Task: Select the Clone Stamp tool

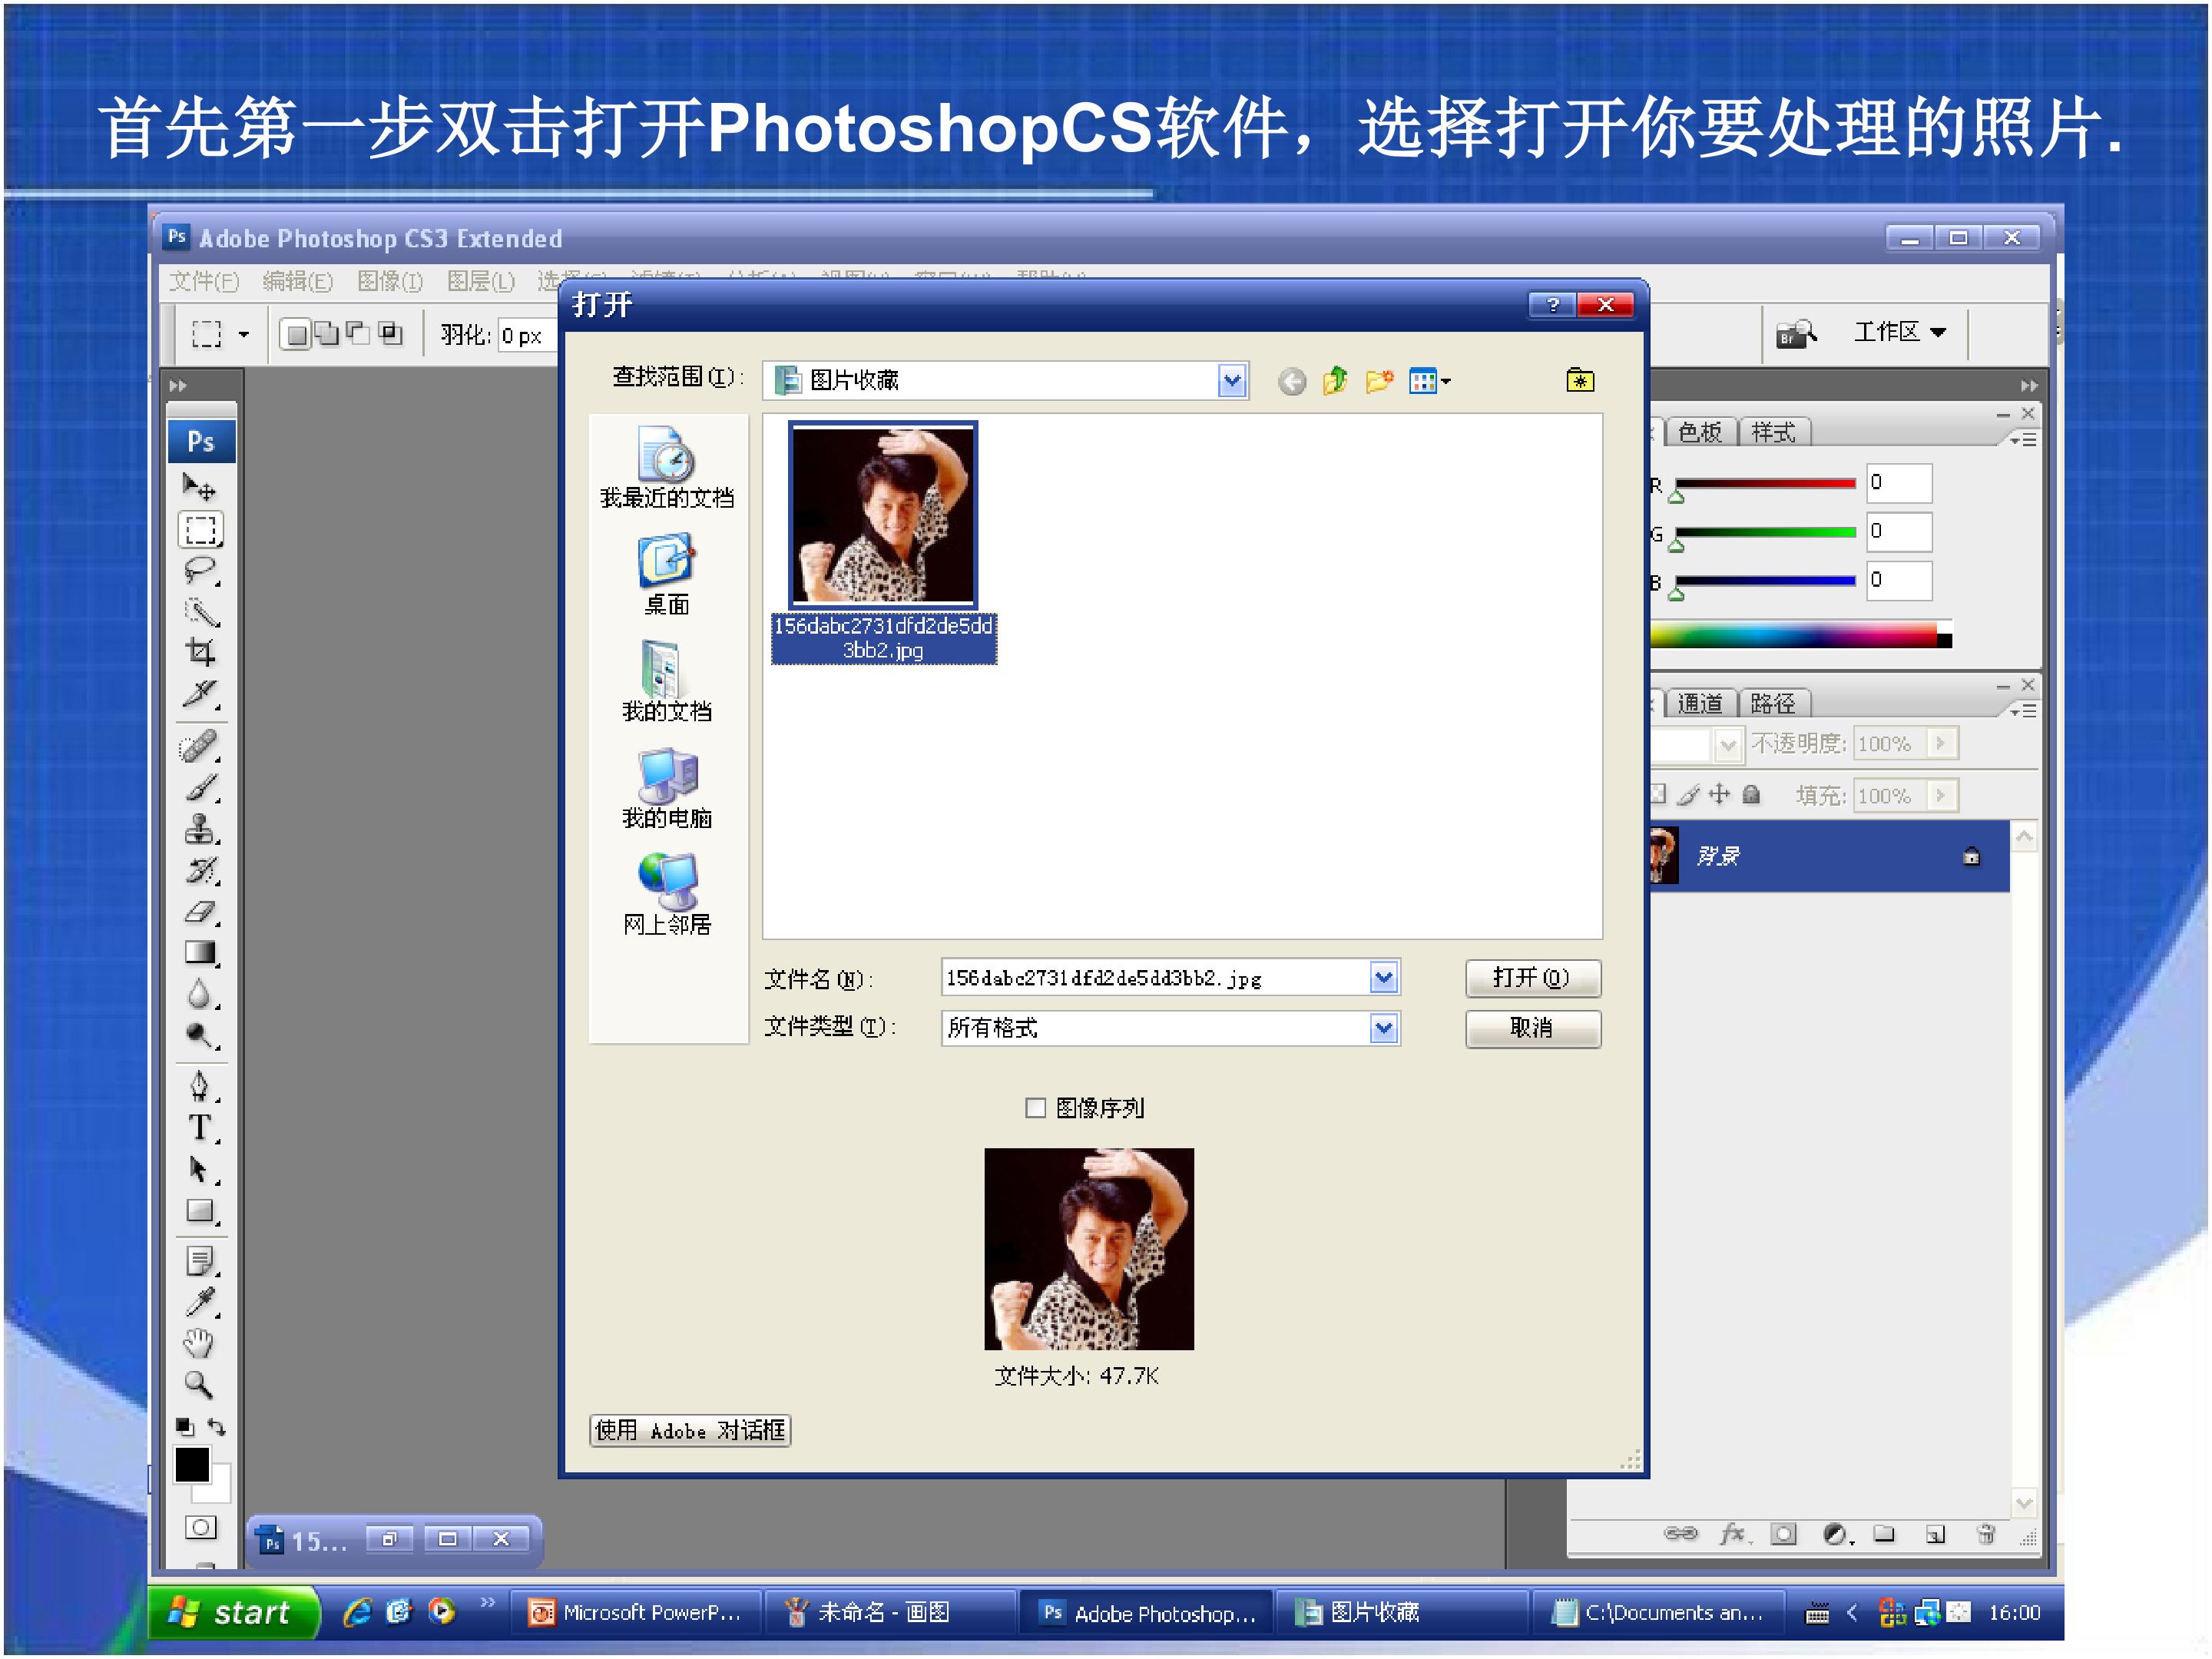Action: pos(200,829)
